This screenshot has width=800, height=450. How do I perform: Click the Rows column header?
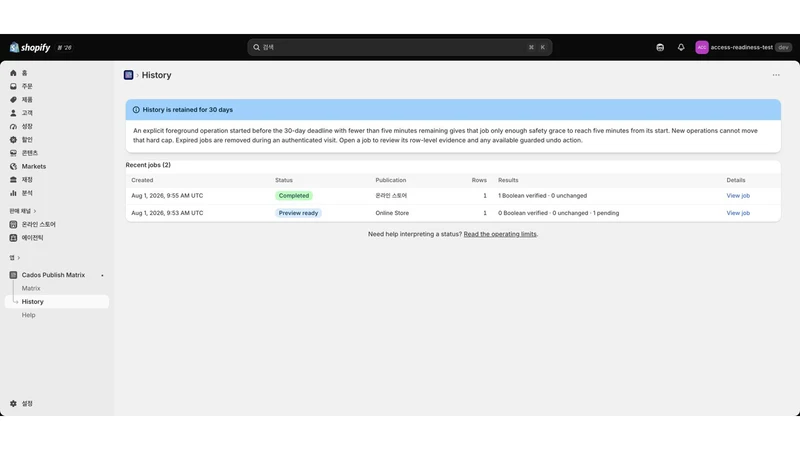(x=479, y=180)
